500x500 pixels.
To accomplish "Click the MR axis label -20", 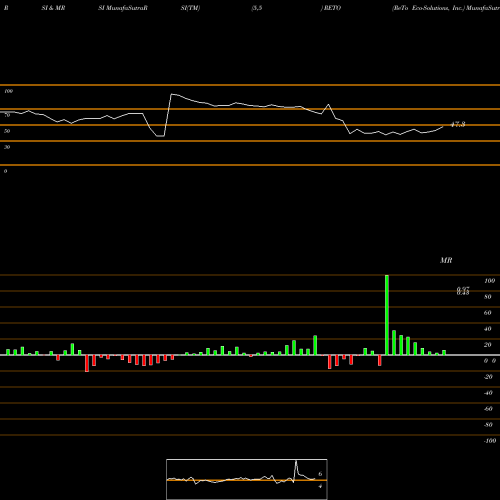I will pyautogui.click(x=488, y=377).
